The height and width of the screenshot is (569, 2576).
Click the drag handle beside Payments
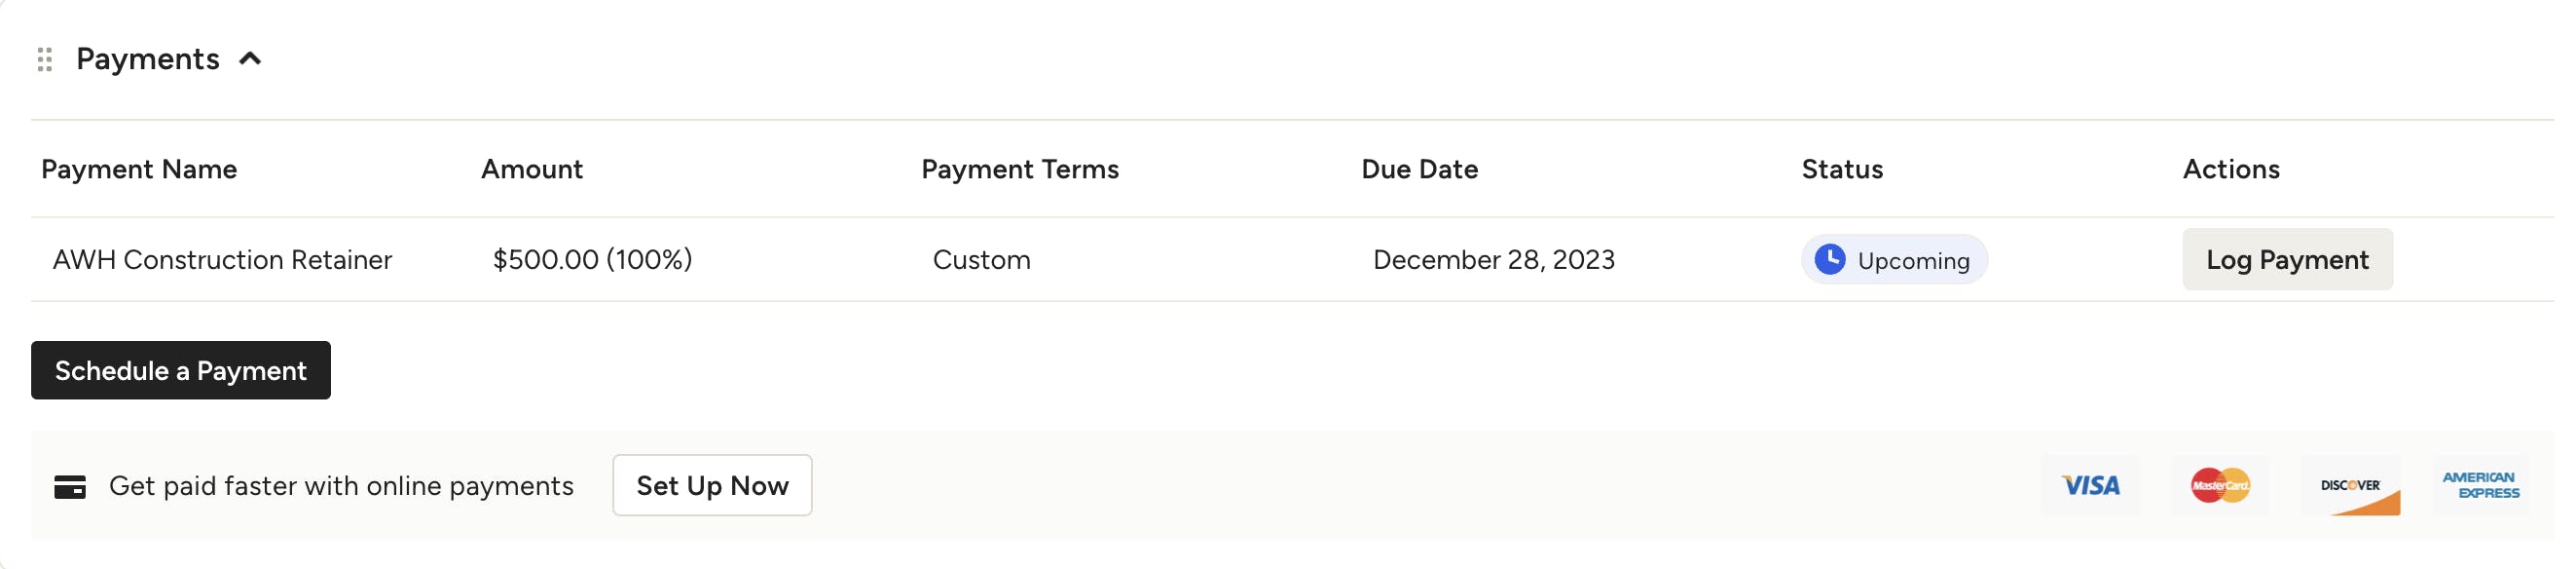(x=44, y=60)
